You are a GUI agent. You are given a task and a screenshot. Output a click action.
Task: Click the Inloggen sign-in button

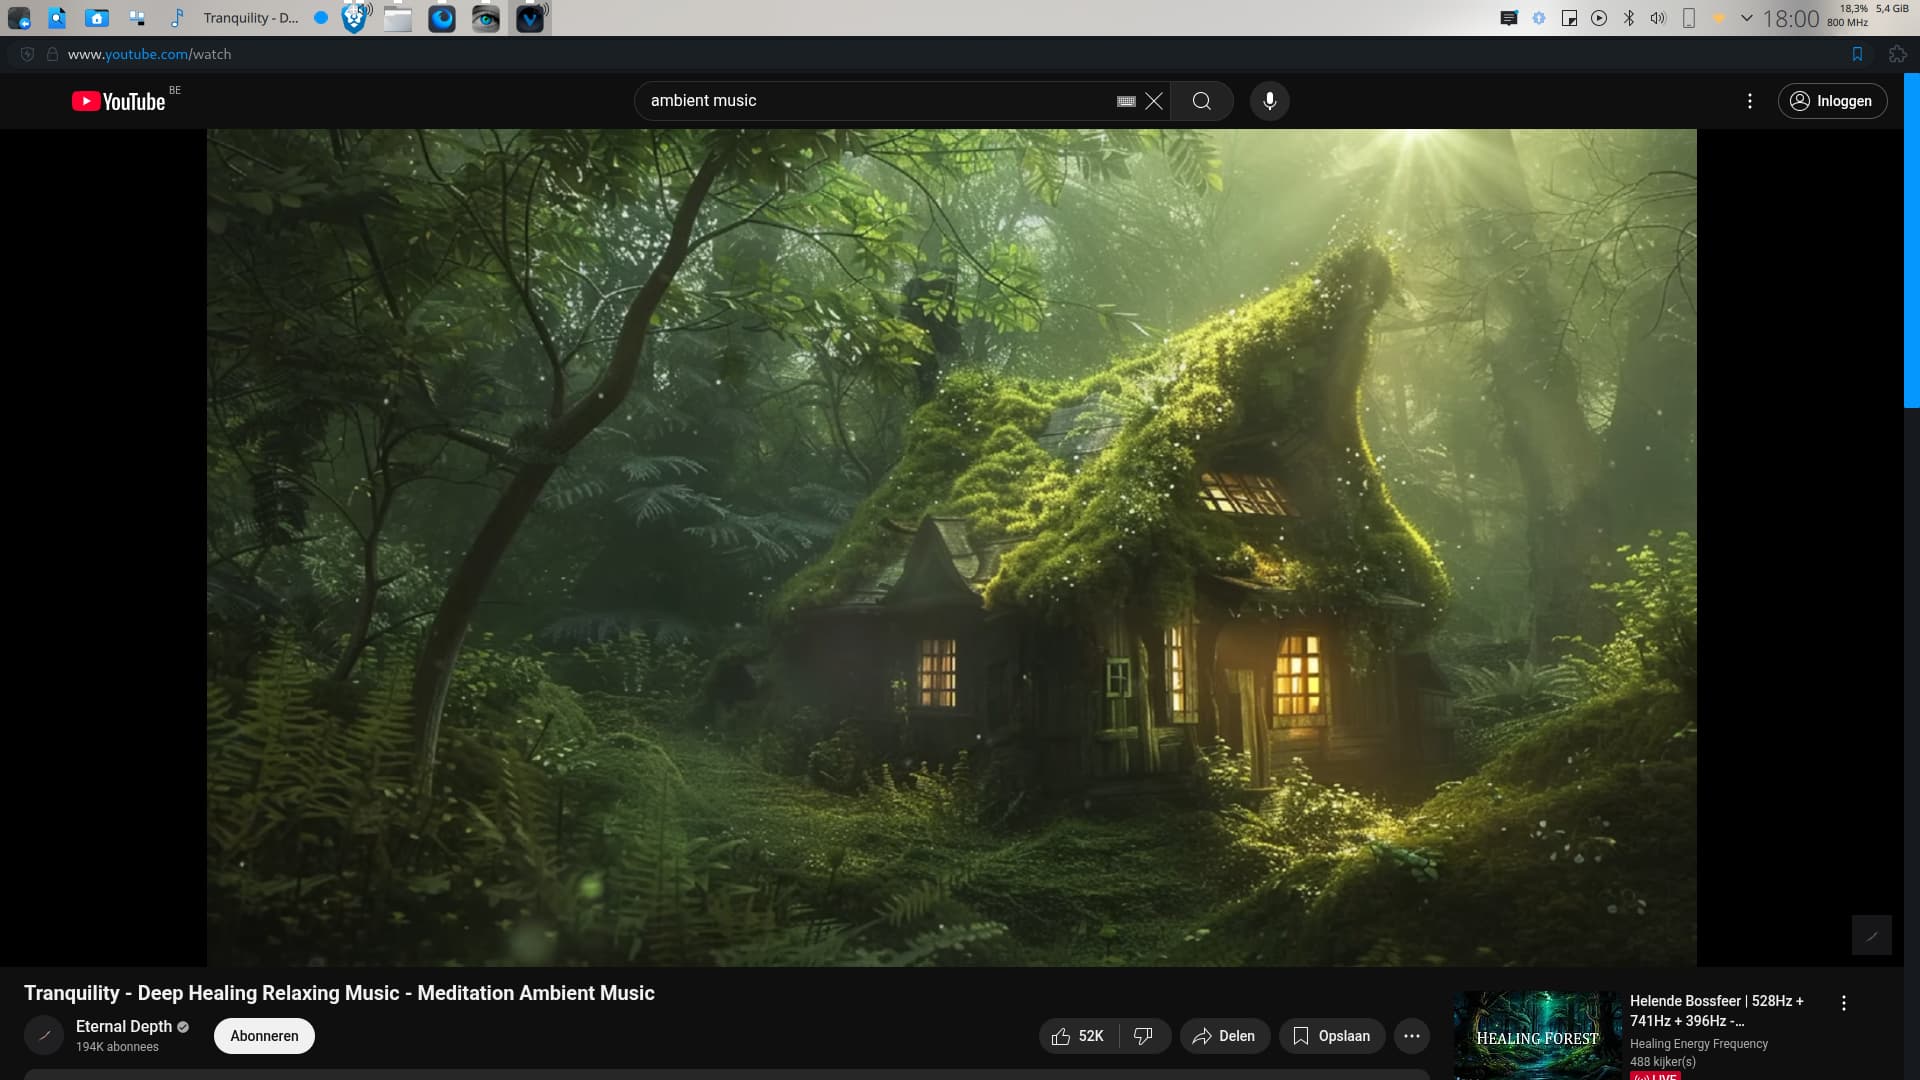pos(1832,101)
